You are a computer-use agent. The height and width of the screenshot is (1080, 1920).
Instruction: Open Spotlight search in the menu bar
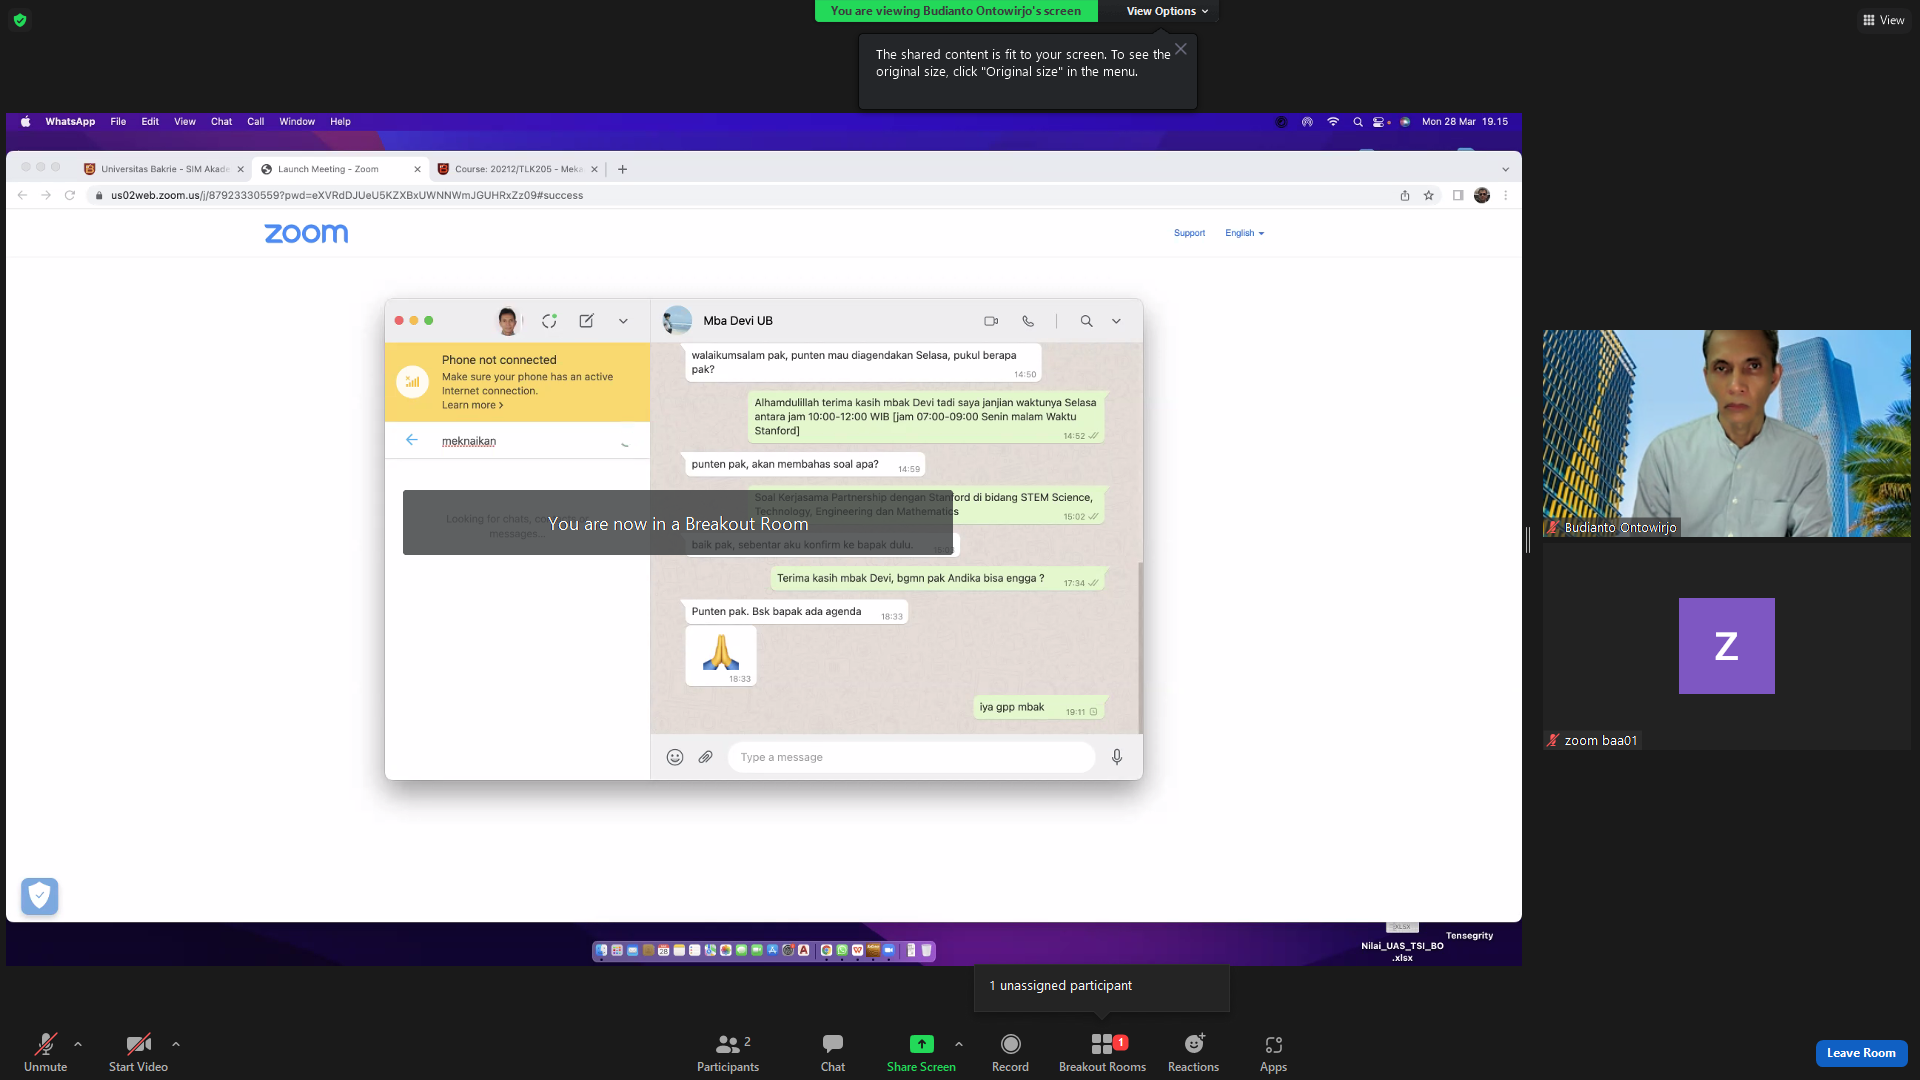[x=1358, y=122]
